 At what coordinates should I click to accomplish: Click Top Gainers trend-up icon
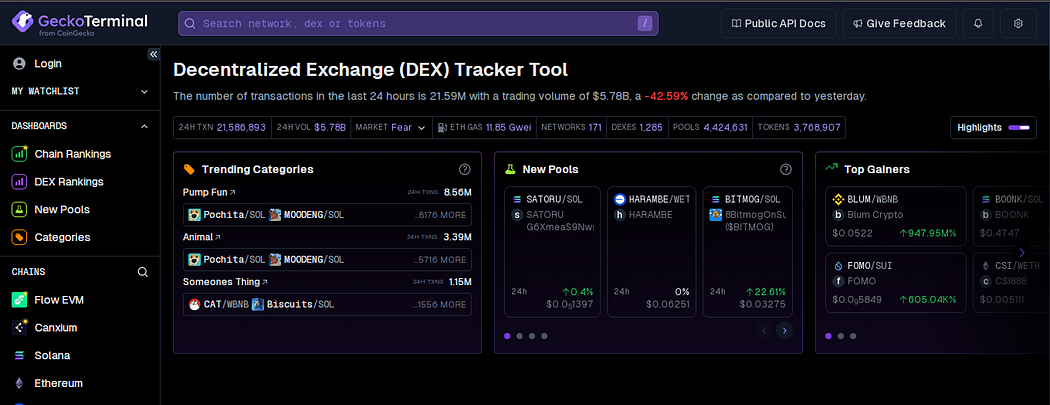pos(832,167)
